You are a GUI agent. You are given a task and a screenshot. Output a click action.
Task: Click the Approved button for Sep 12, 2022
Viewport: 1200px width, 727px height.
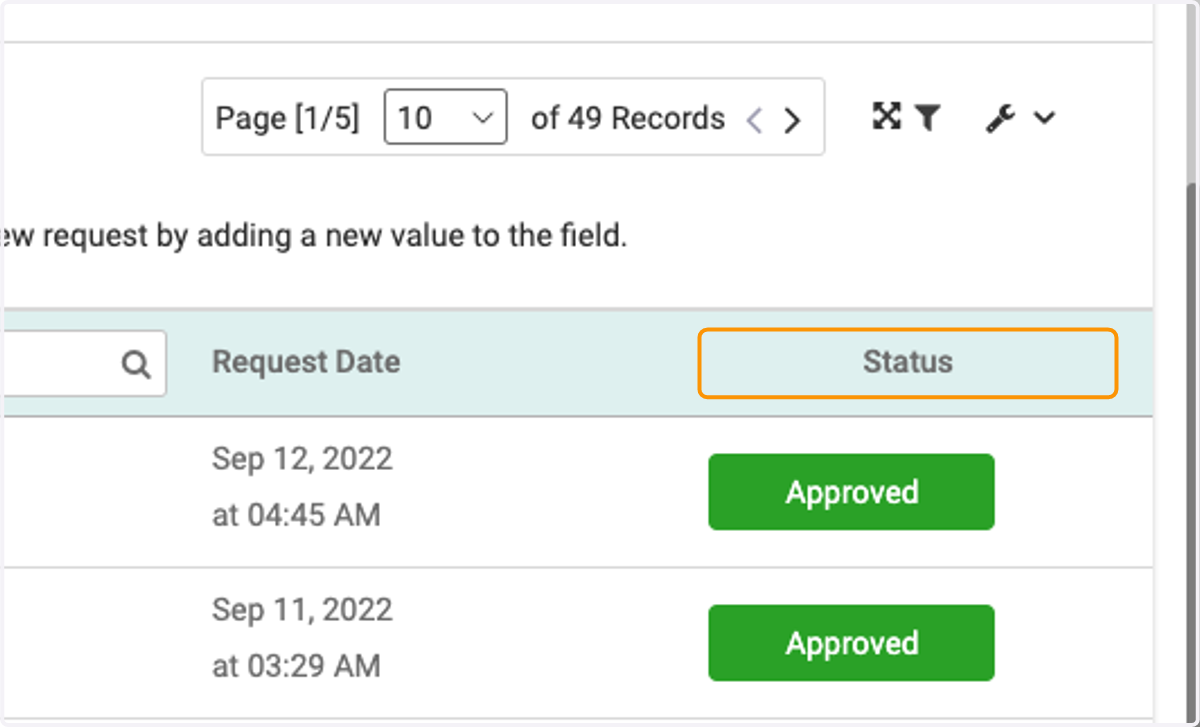(x=851, y=492)
